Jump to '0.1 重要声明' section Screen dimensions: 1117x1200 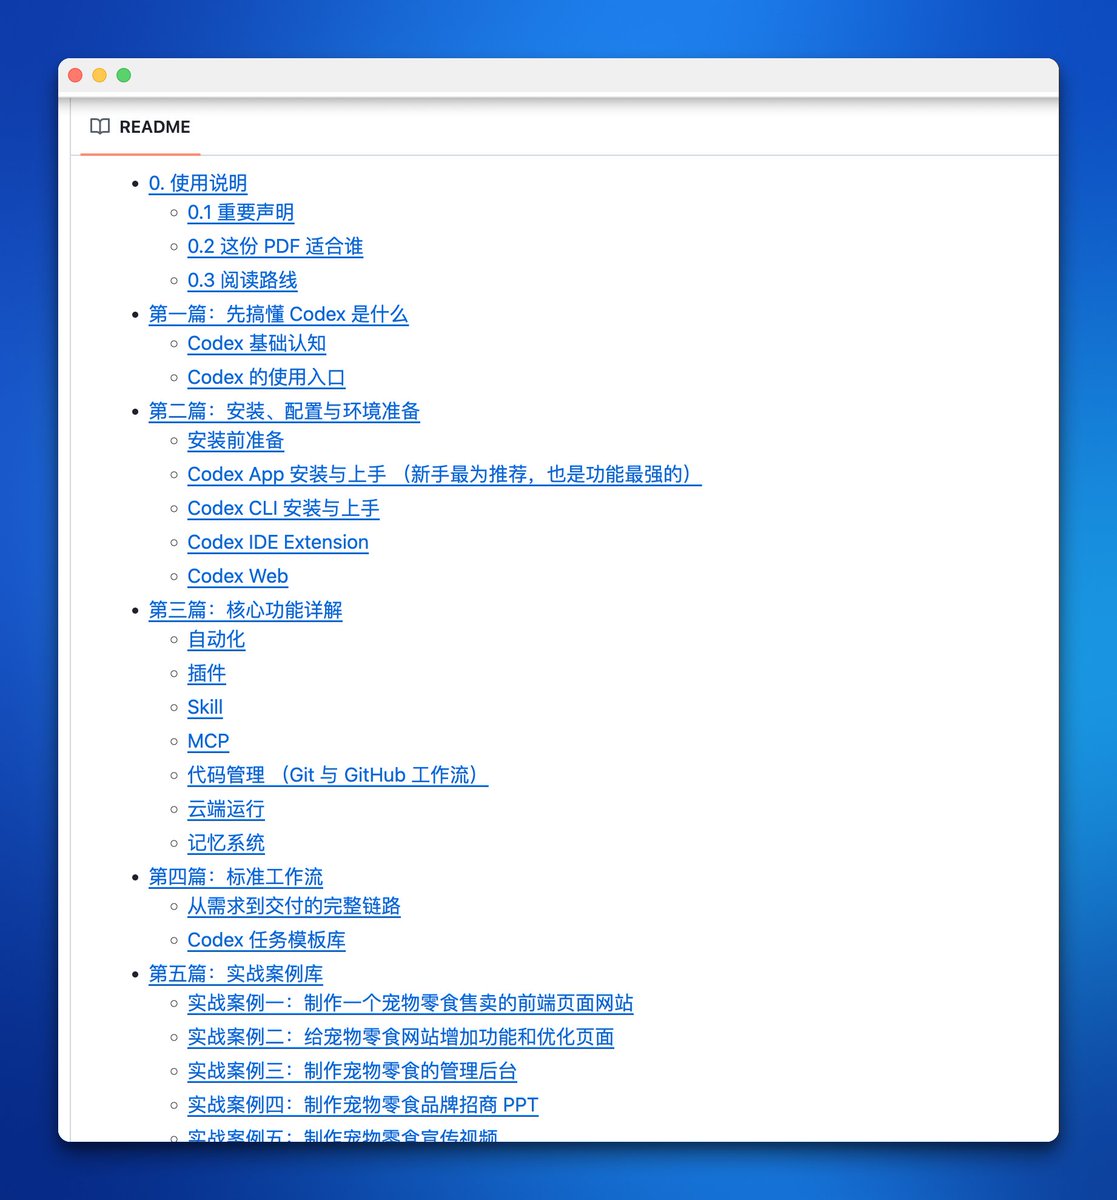[x=241, y=212]
